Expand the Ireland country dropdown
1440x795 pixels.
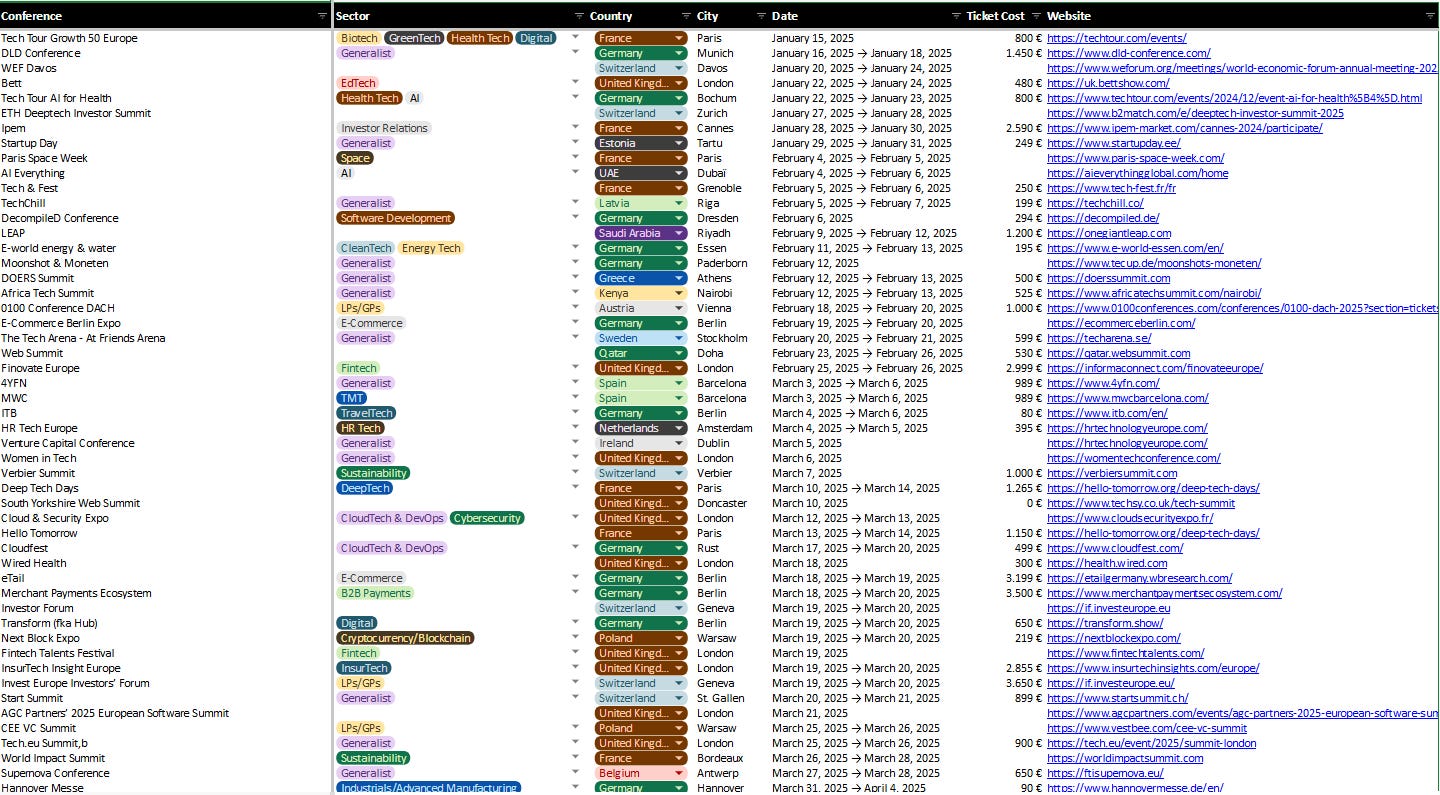[679, 443]
